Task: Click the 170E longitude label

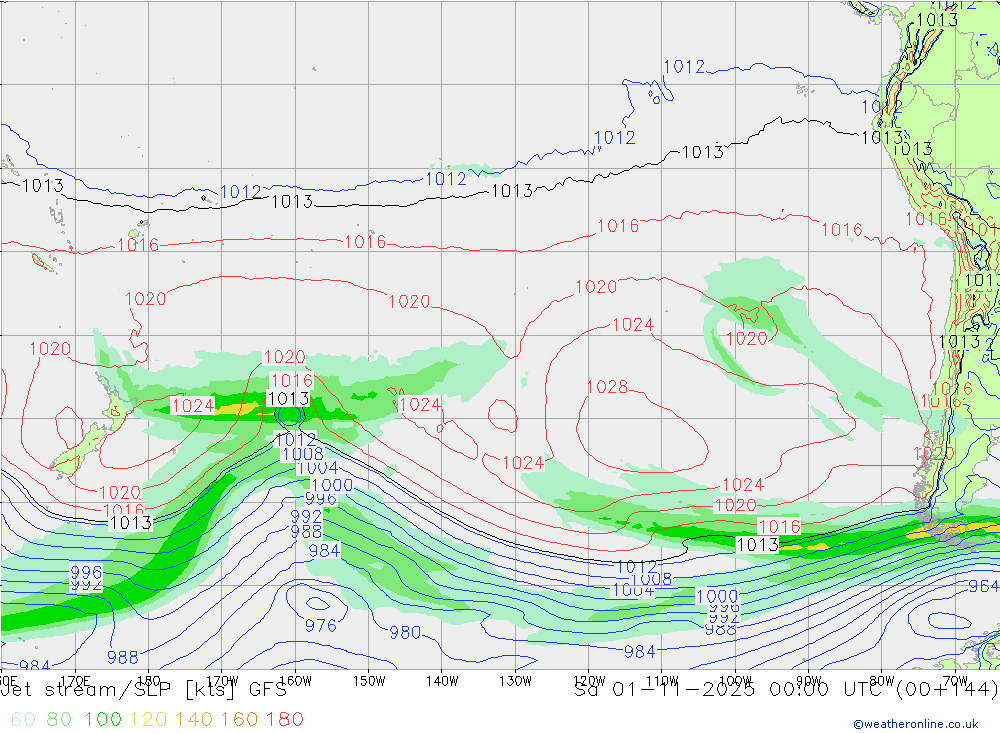Action: coord(75,681)
